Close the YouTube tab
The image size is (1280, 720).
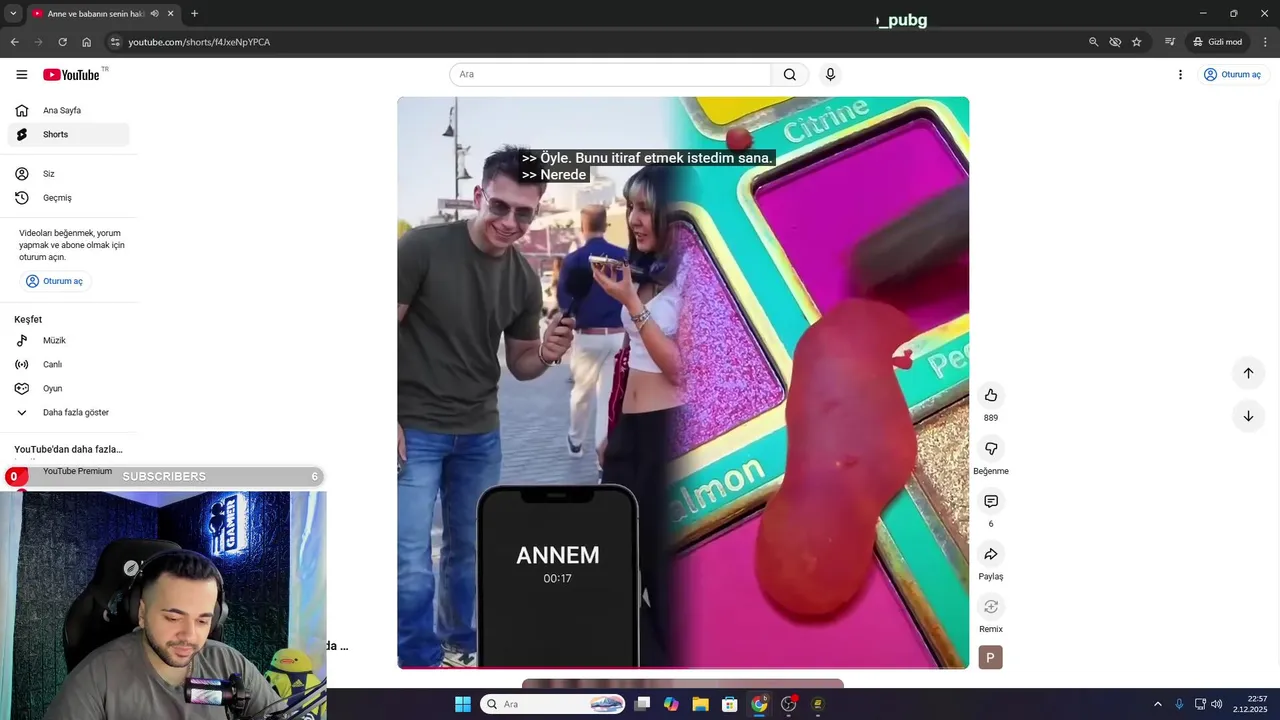click(x=171, y=14)
